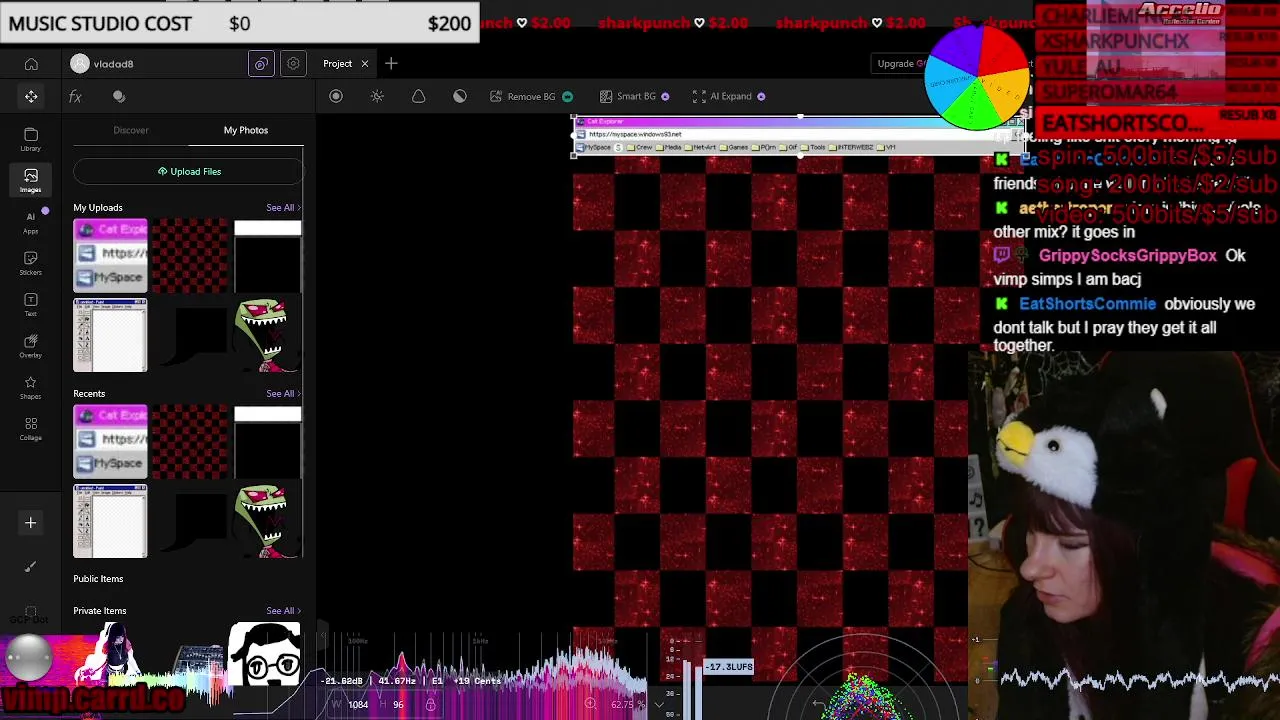Open the fx effects icon
This screenshot has width=1280, height=720.
point(75,97)
